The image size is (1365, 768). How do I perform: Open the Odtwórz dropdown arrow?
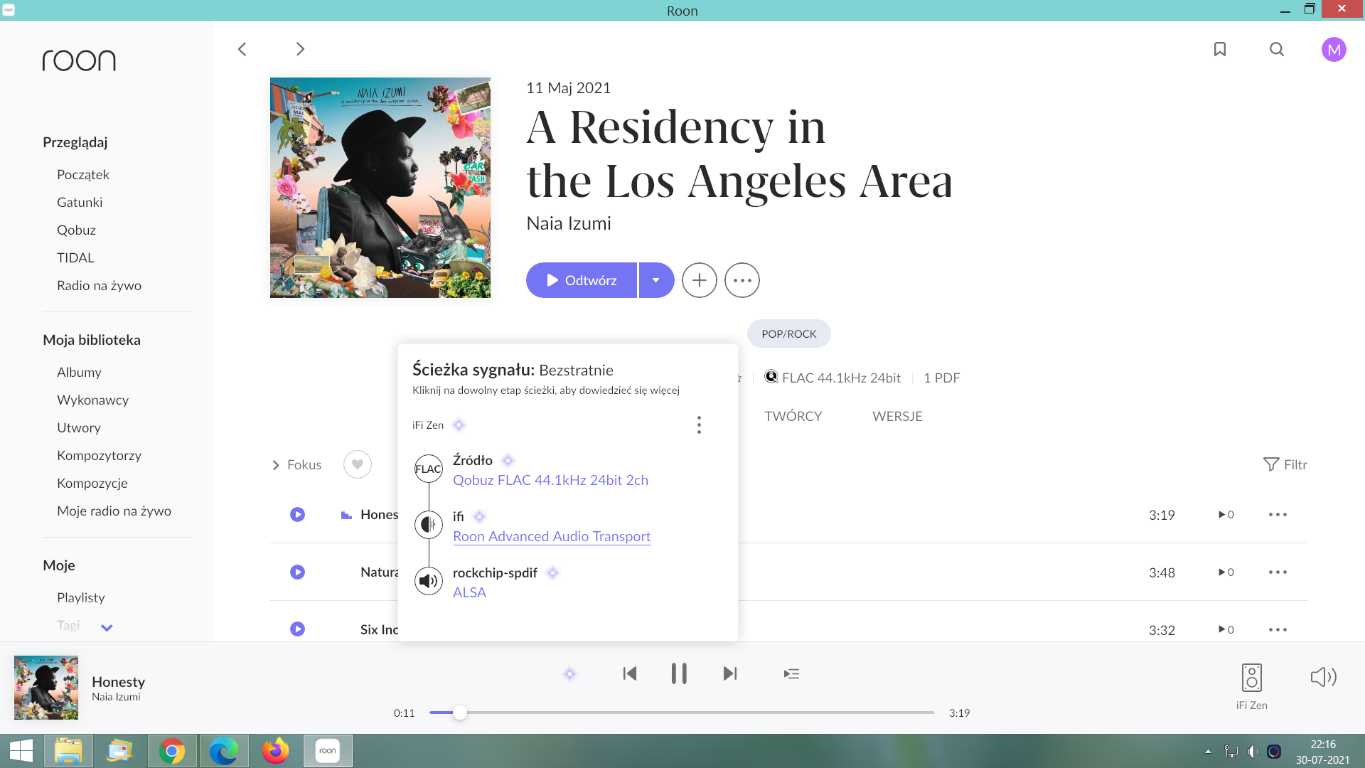tap(656, 281)
